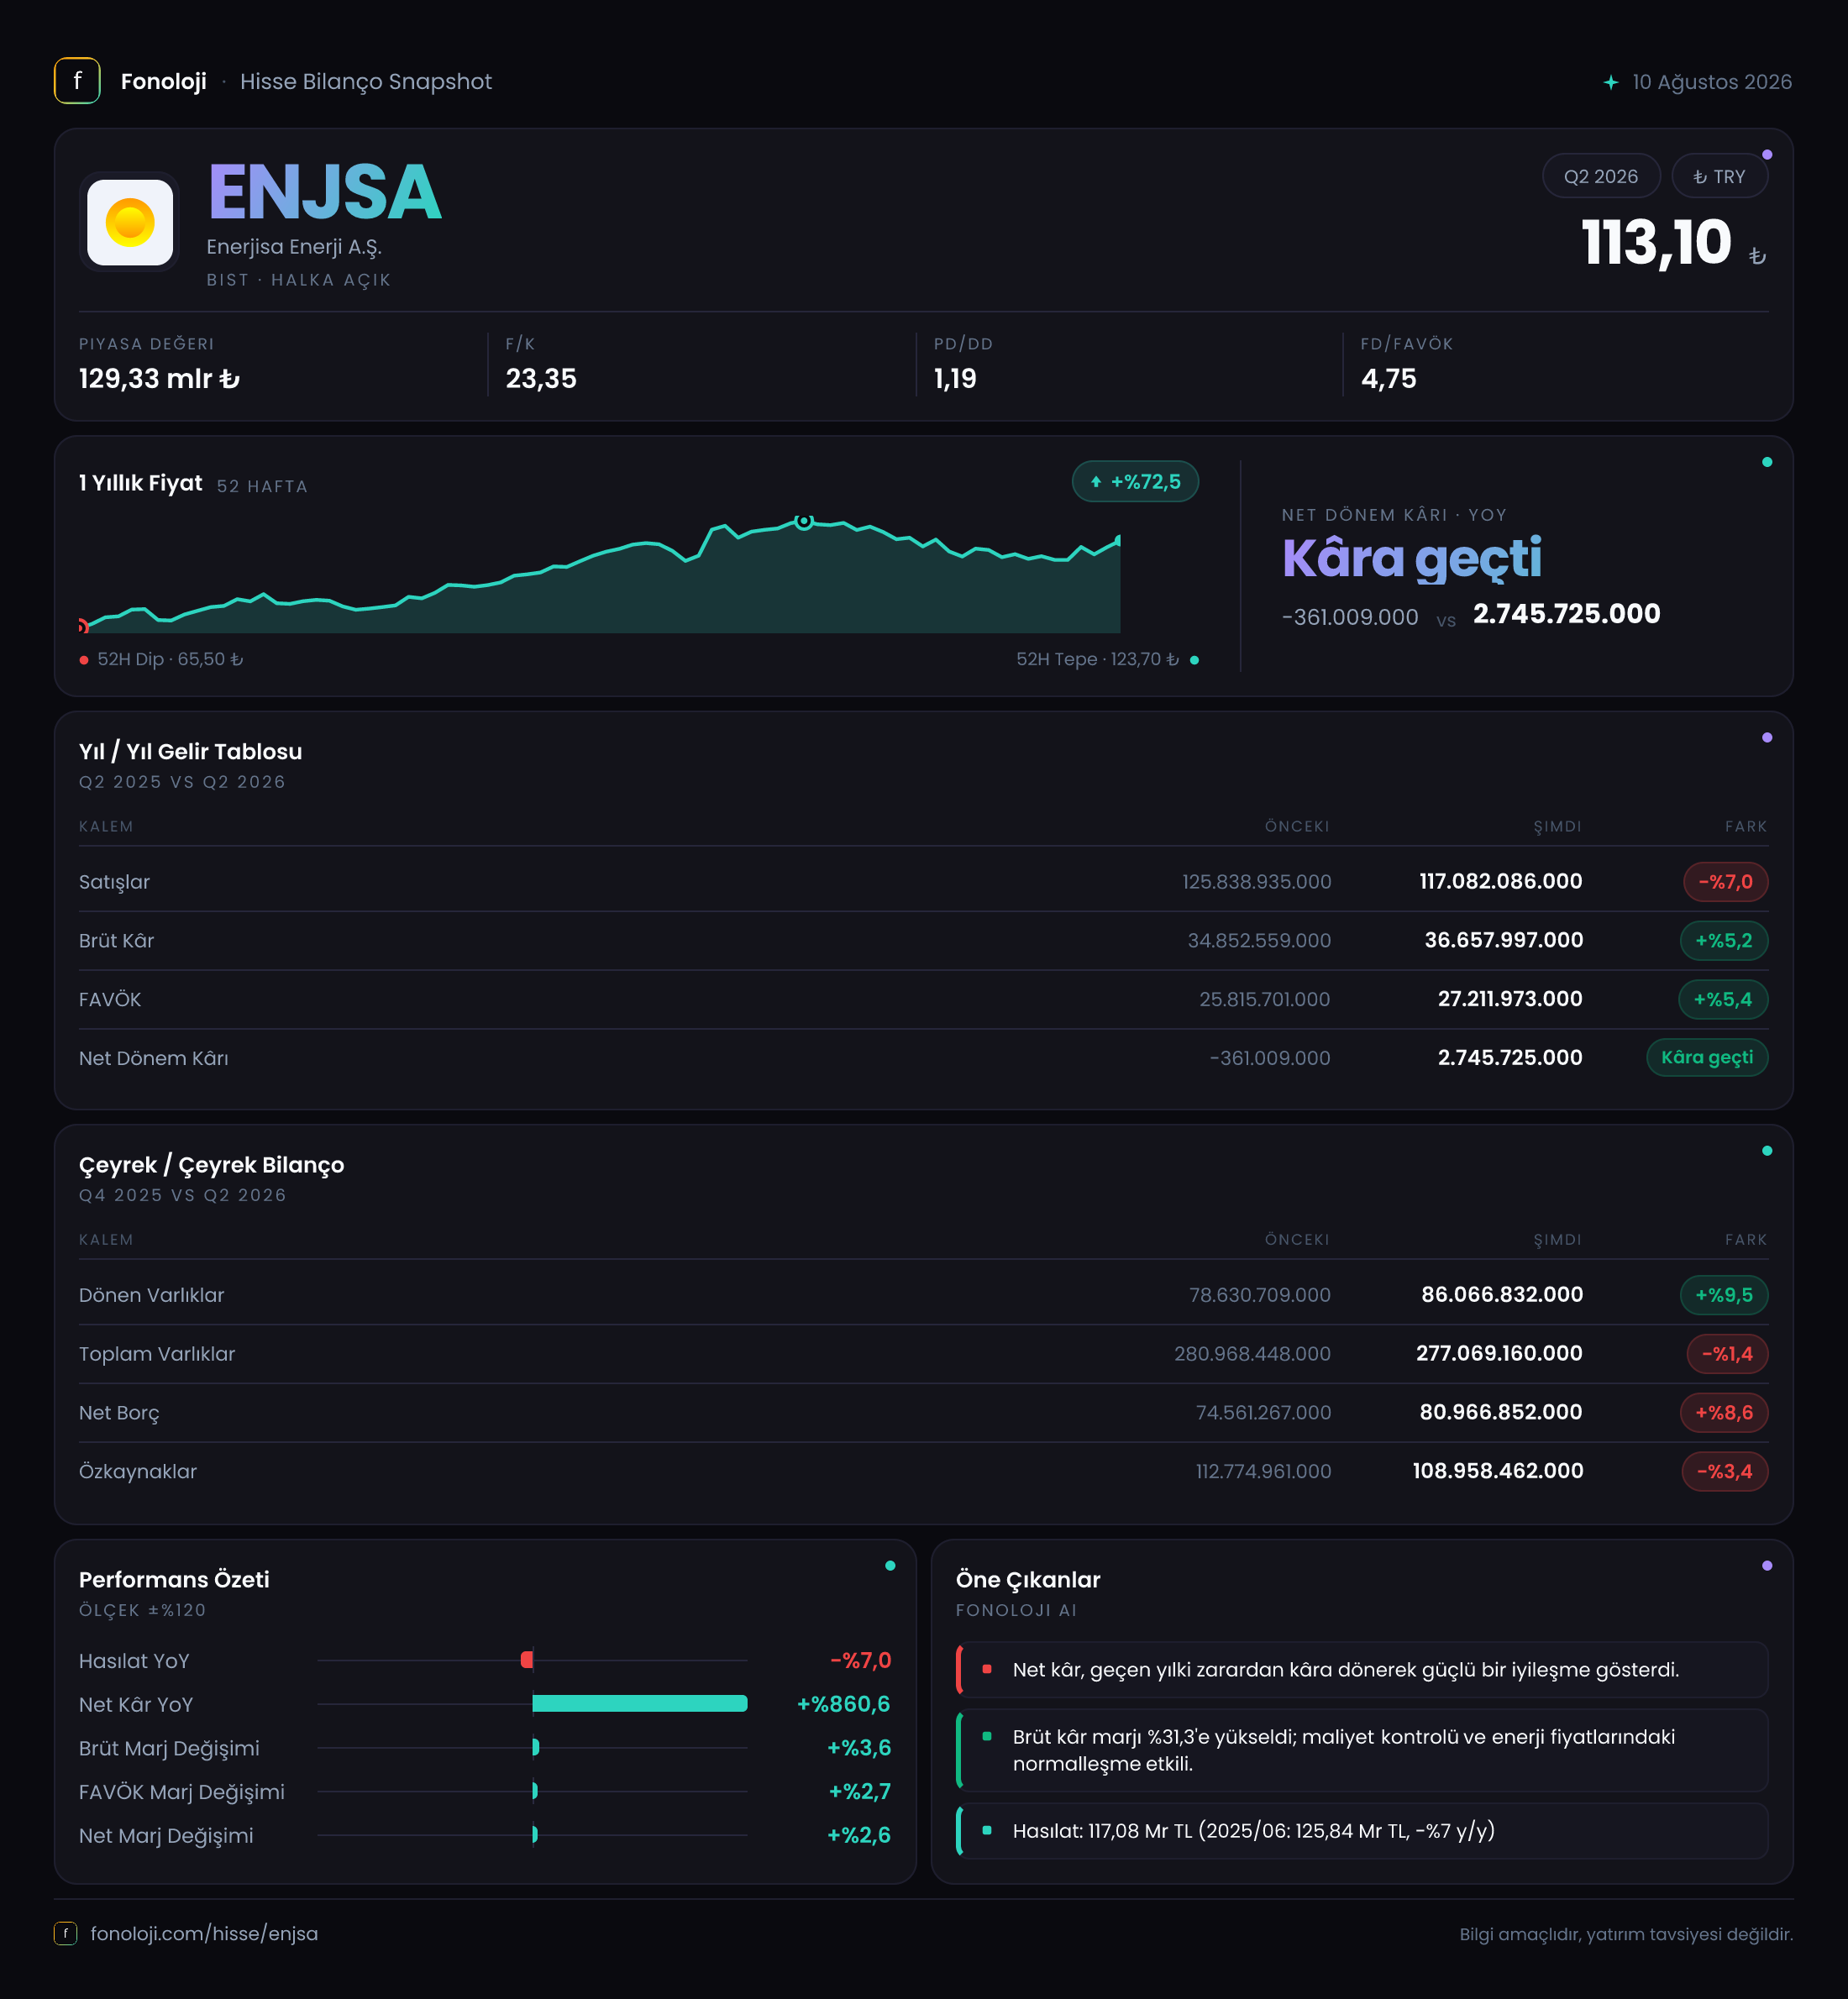Image resolution: width=1848 pixels, height=1999 pixels.
Task: Click the 52-week high marker on chart
Action: (804, 521)
